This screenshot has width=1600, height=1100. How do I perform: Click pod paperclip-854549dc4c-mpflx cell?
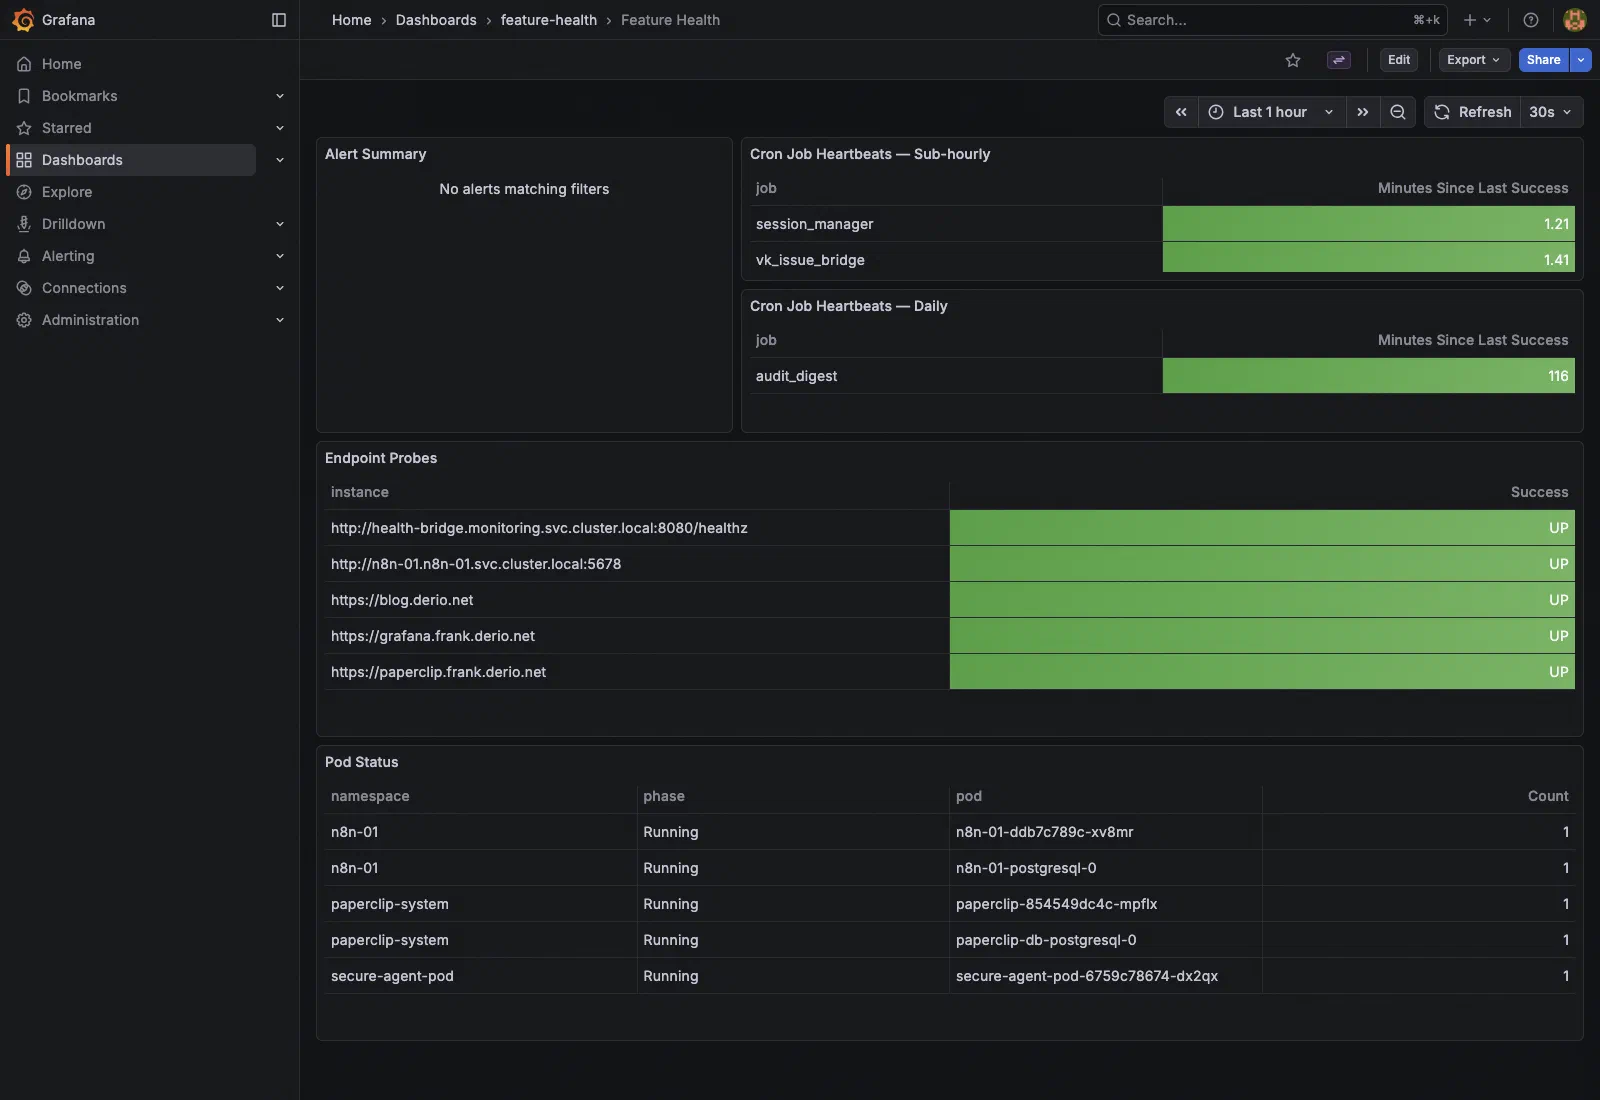pyautogui.click(x=1106, y=904)
